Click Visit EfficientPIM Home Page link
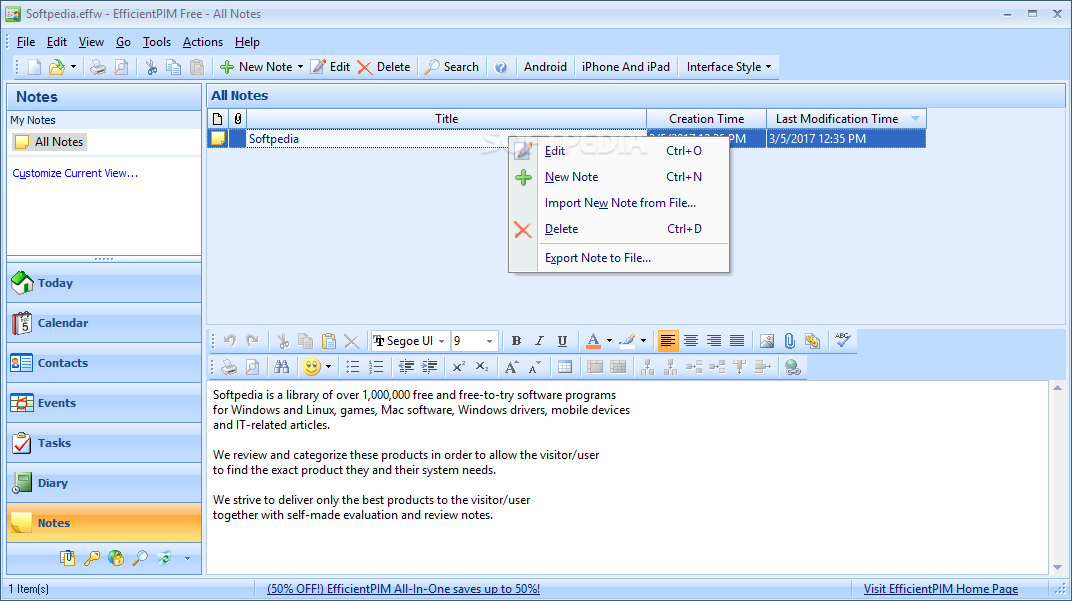The image size is (1072, 601). tap(941, 589)
